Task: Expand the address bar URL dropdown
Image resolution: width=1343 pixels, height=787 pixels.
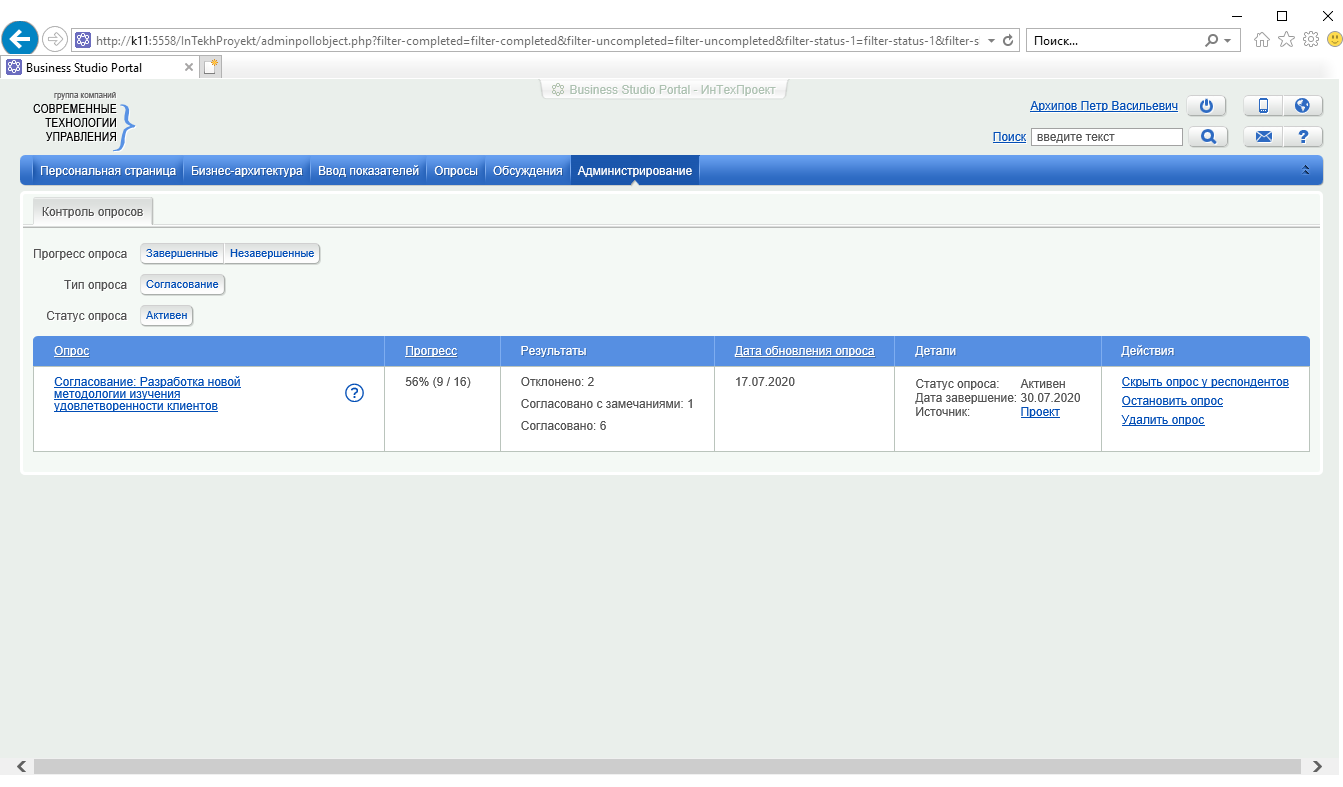Action: pyautogui.click(x=990, y=41)
